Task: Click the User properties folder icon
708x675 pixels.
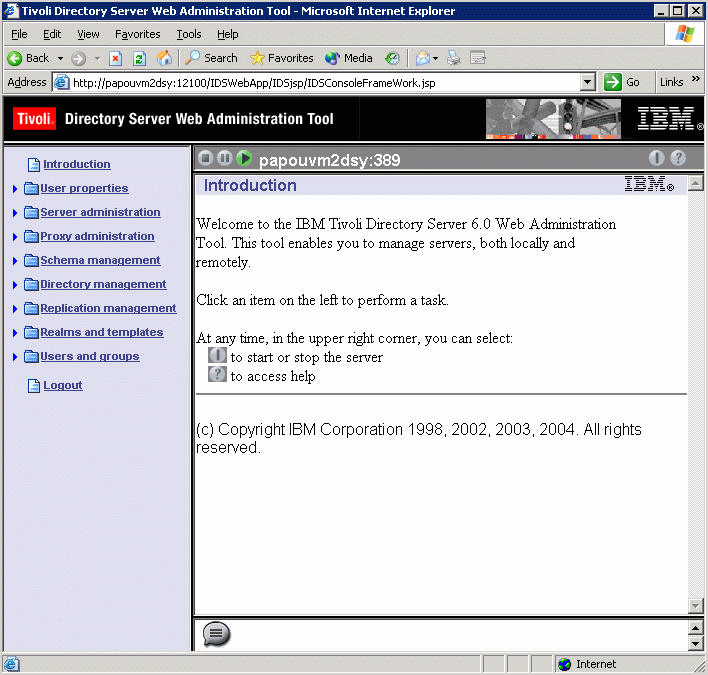Action: tap(31, 188)
